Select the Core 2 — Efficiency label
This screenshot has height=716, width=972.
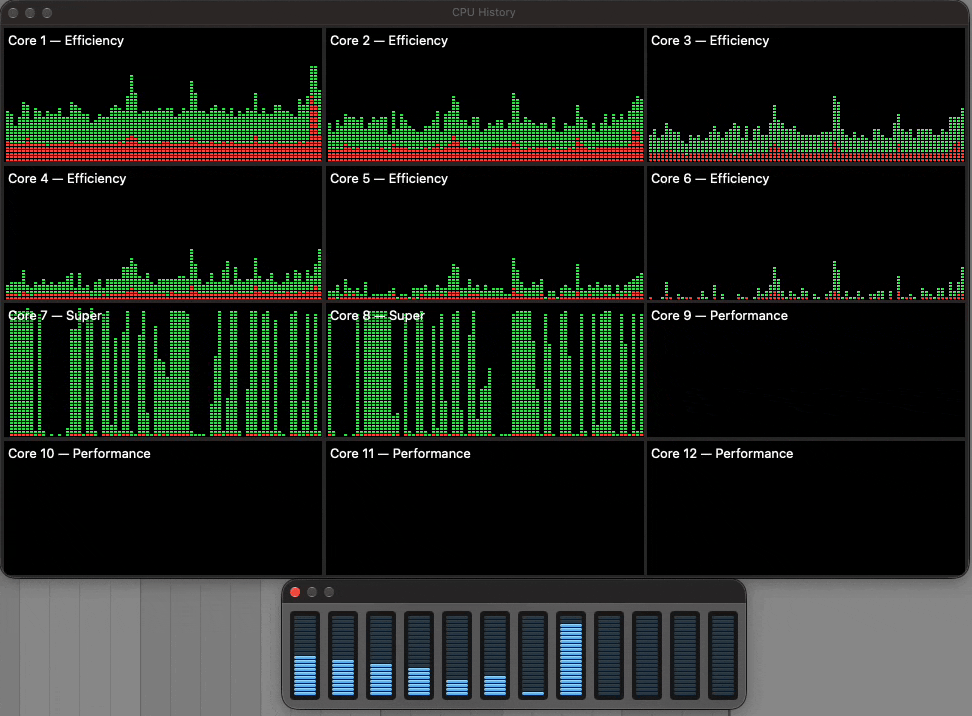coord(389,40)
